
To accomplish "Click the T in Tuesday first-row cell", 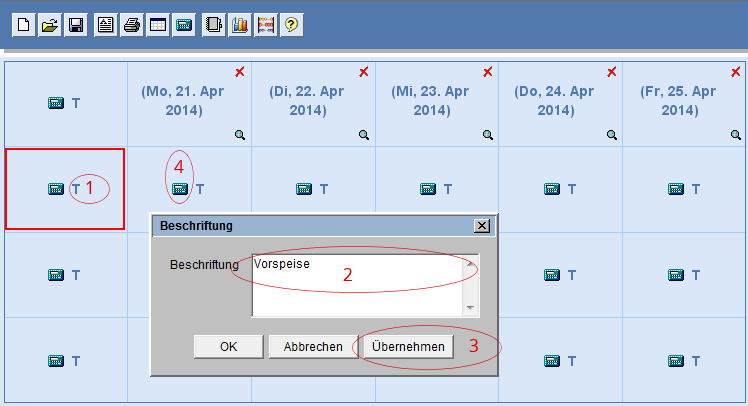I will pos(324,189).
